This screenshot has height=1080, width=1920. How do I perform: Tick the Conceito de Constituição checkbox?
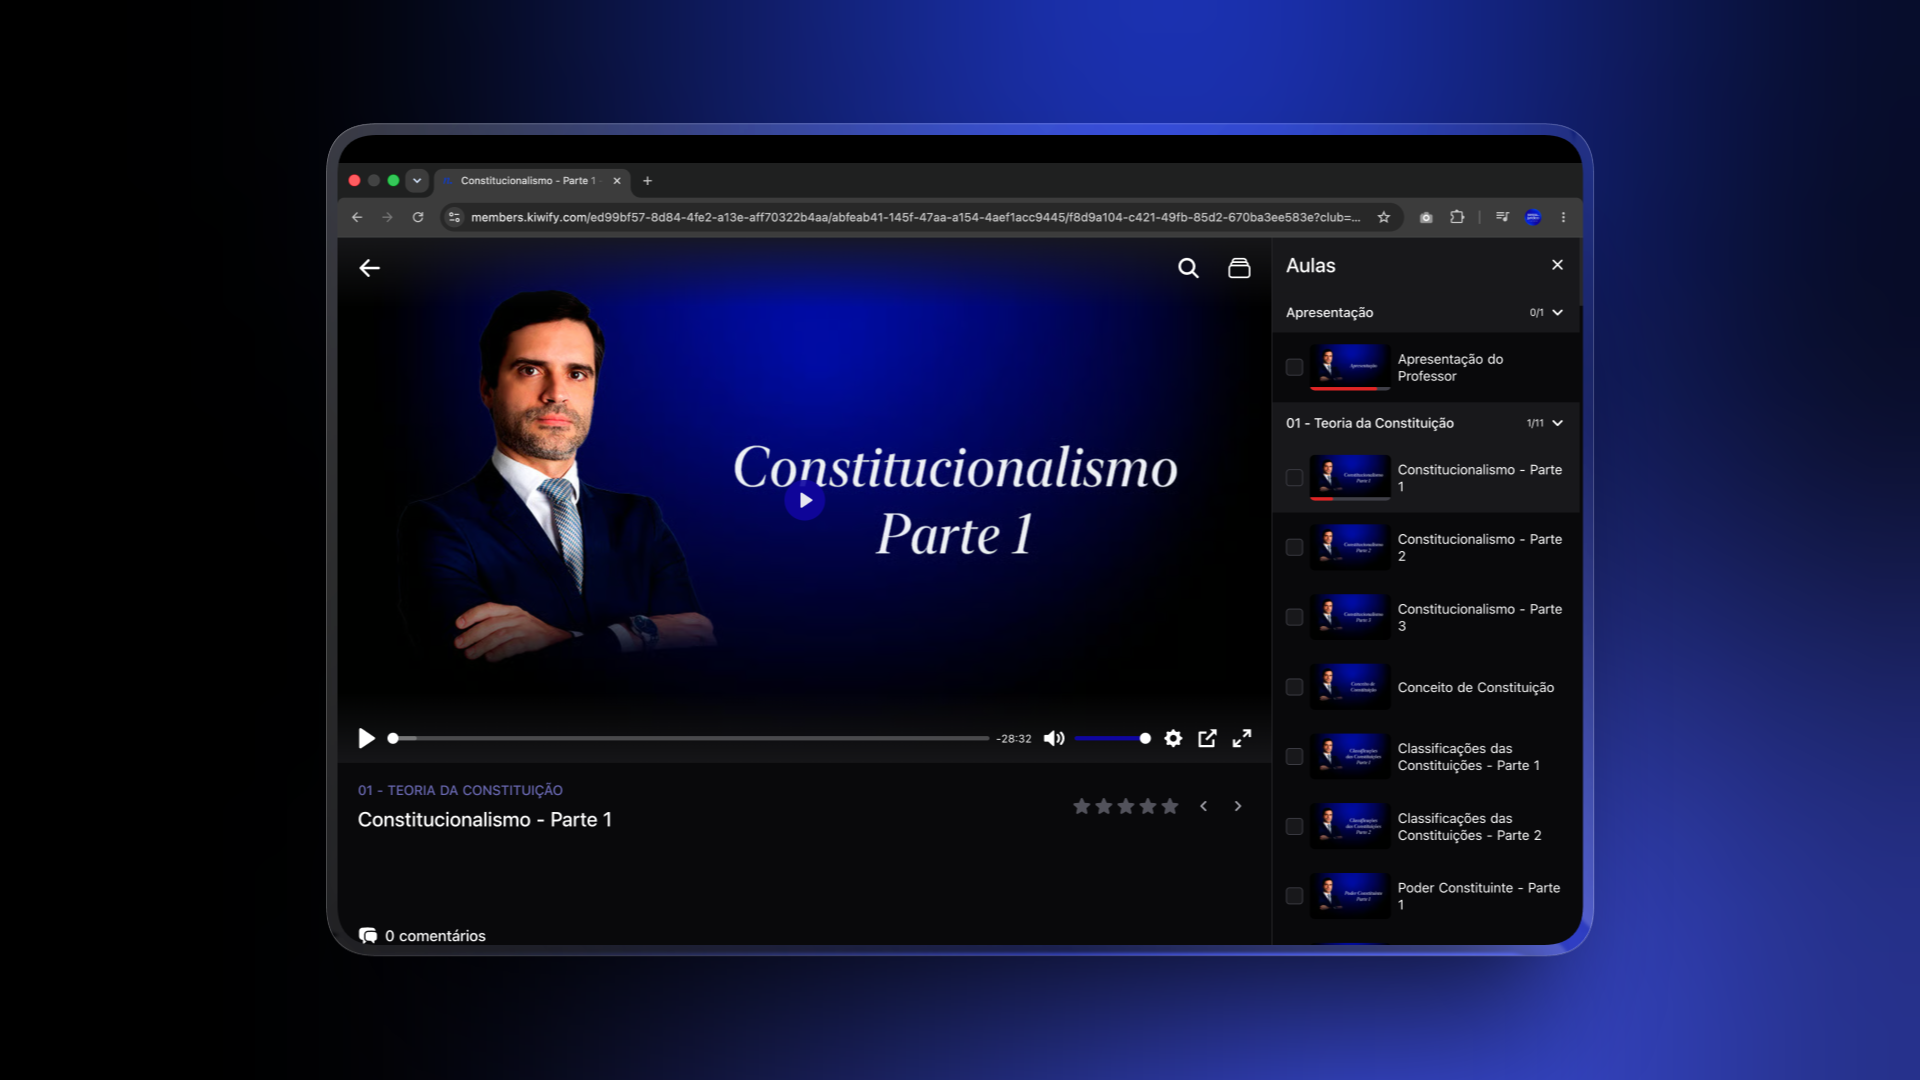(x=1294, y=687)
